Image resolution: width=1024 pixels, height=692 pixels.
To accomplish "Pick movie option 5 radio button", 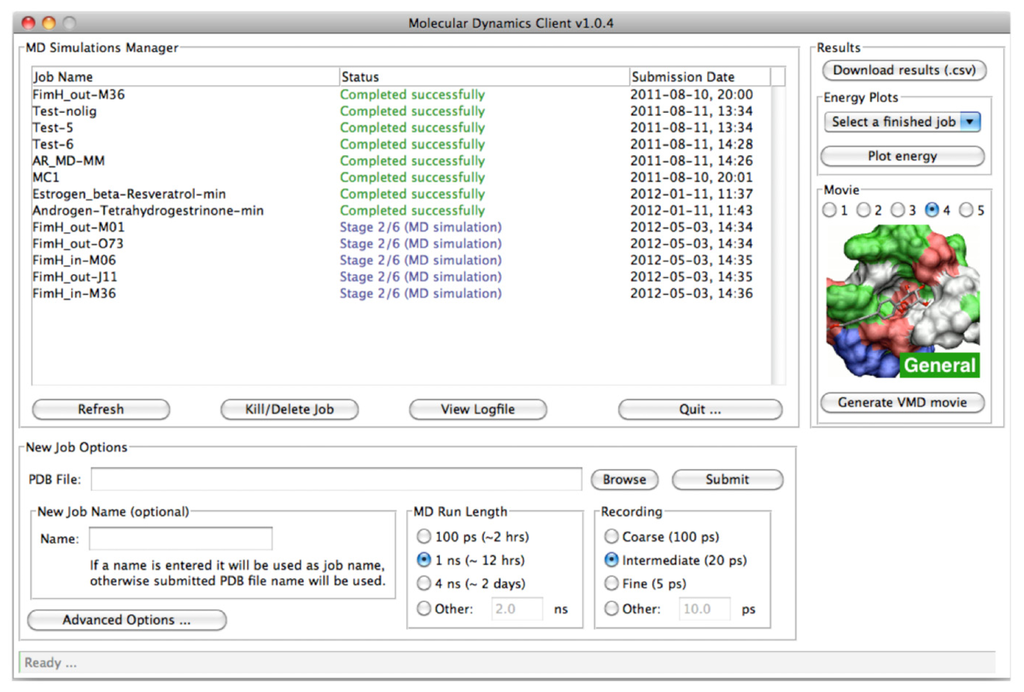I will [x=967, y=210].
